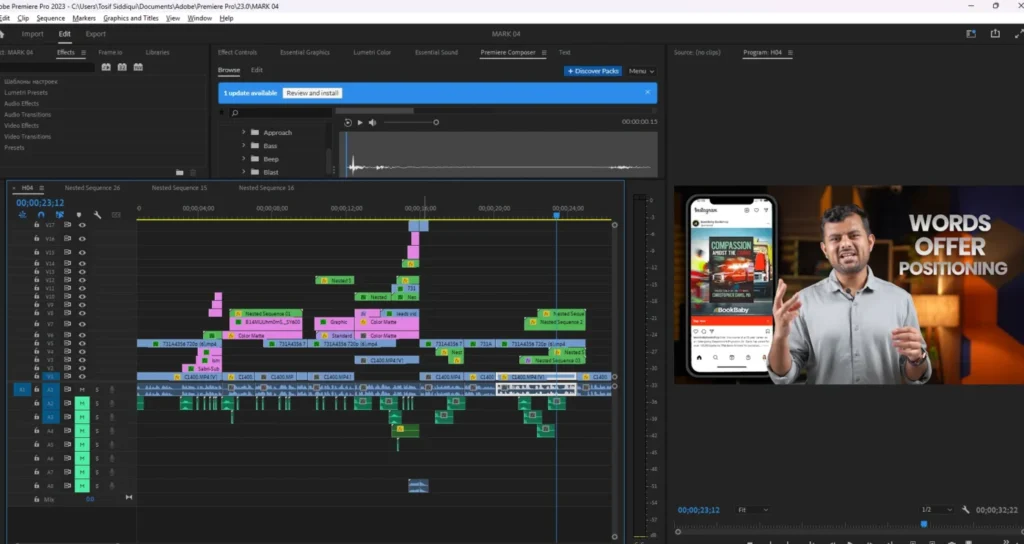Open the Sequence menu
The image size is (1024, 544).
click(50, 18)
